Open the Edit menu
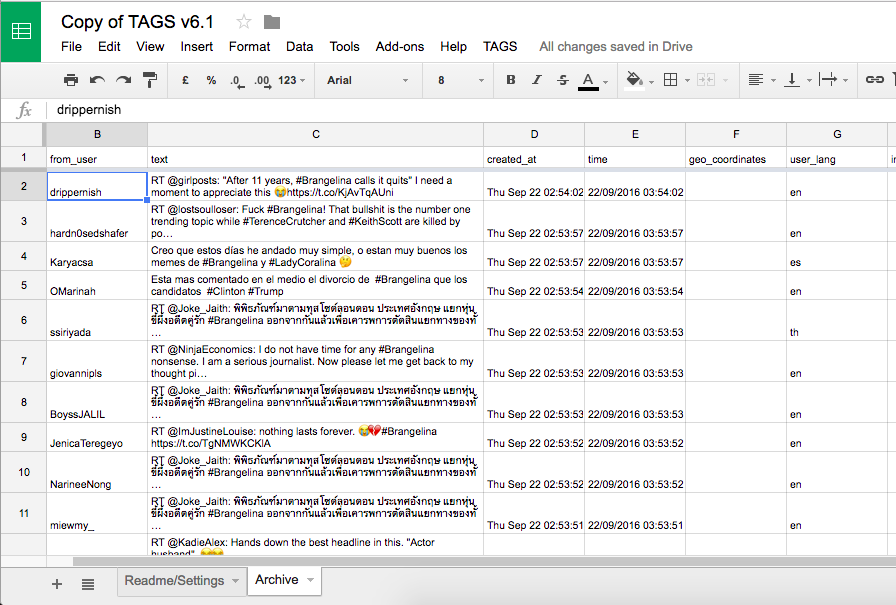 tap(109, 47)
